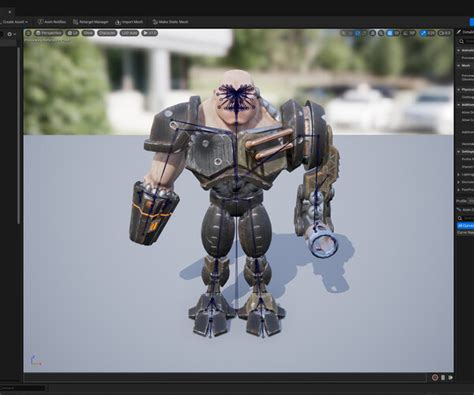The width and height of the screenshot is (474, 395).
Task: Click the command input field at bottom left
Action: pos(23,388)
